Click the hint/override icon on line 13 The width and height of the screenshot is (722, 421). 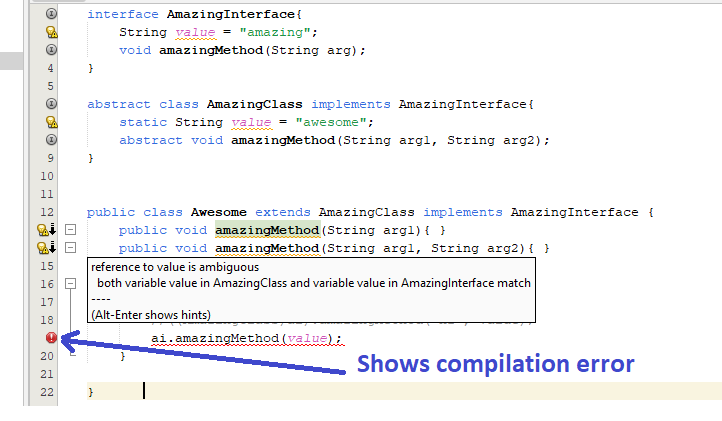(x=45, y=230)
